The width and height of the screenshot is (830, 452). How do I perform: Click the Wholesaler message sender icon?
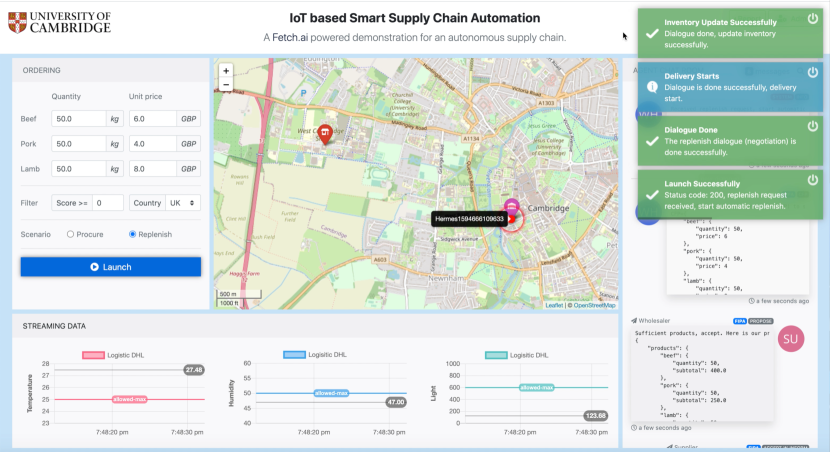pos(634,321)
